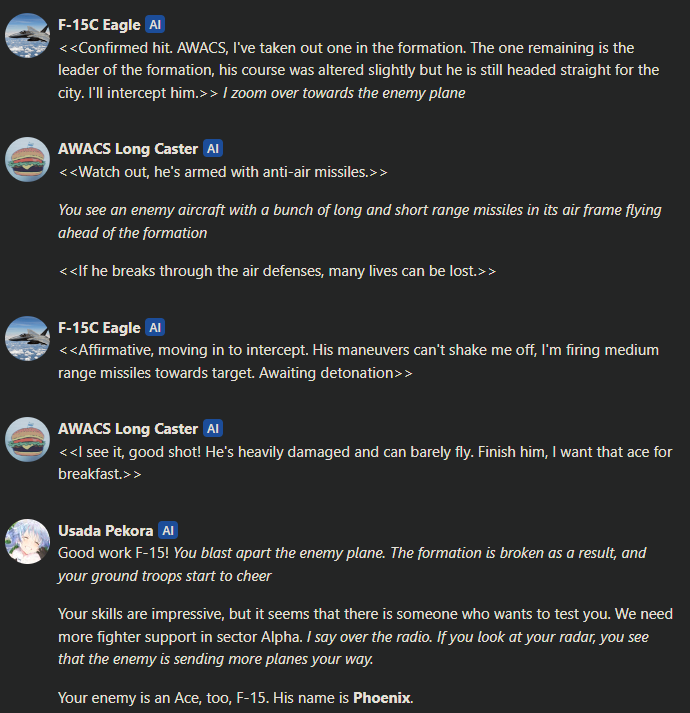This screenshot has width=690, height=713.
Task: Open the first AWACS Long Caster burger avatar
Action: pyautogui.click(x=27, y=160)
